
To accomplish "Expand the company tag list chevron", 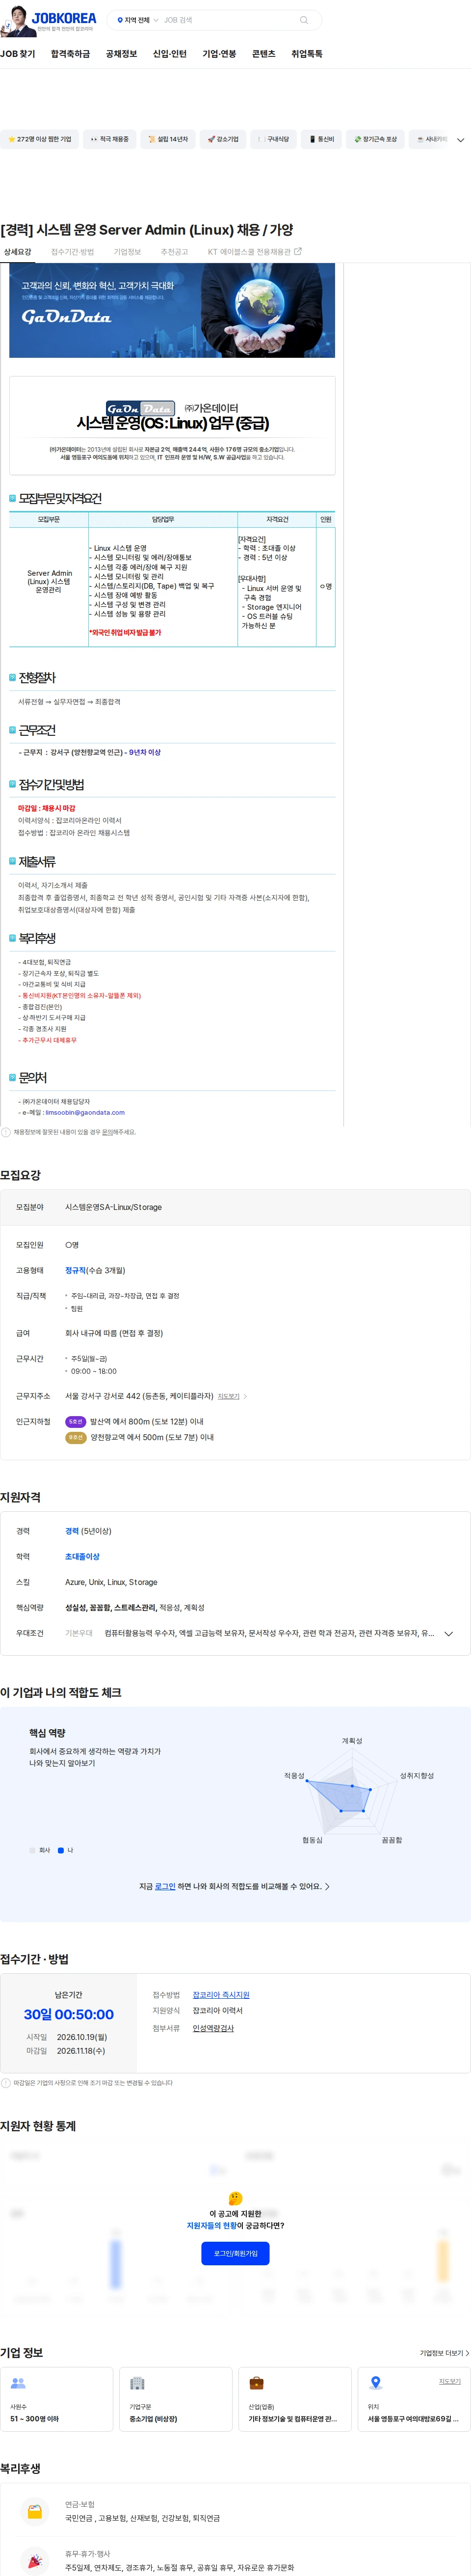I will pyautogui.click(x=460, y=140).
